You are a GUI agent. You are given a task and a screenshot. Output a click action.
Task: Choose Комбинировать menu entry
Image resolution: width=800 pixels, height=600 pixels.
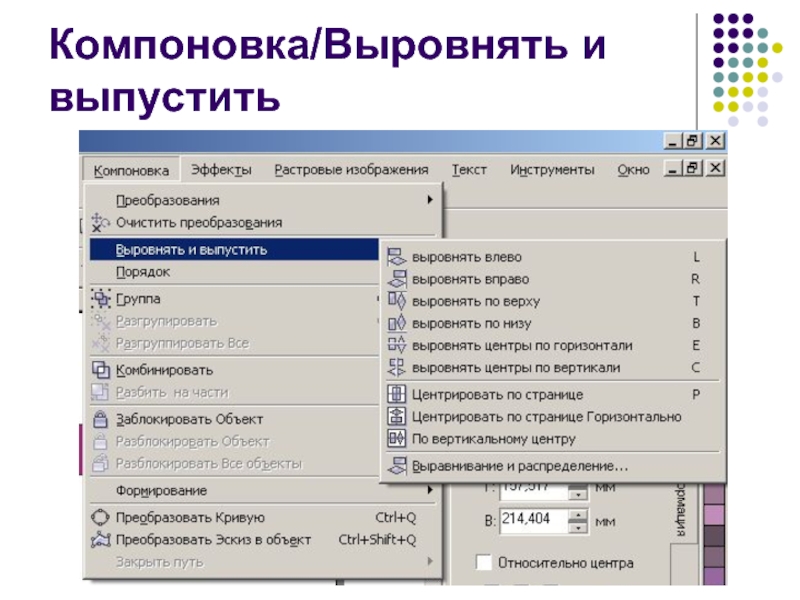234,370
